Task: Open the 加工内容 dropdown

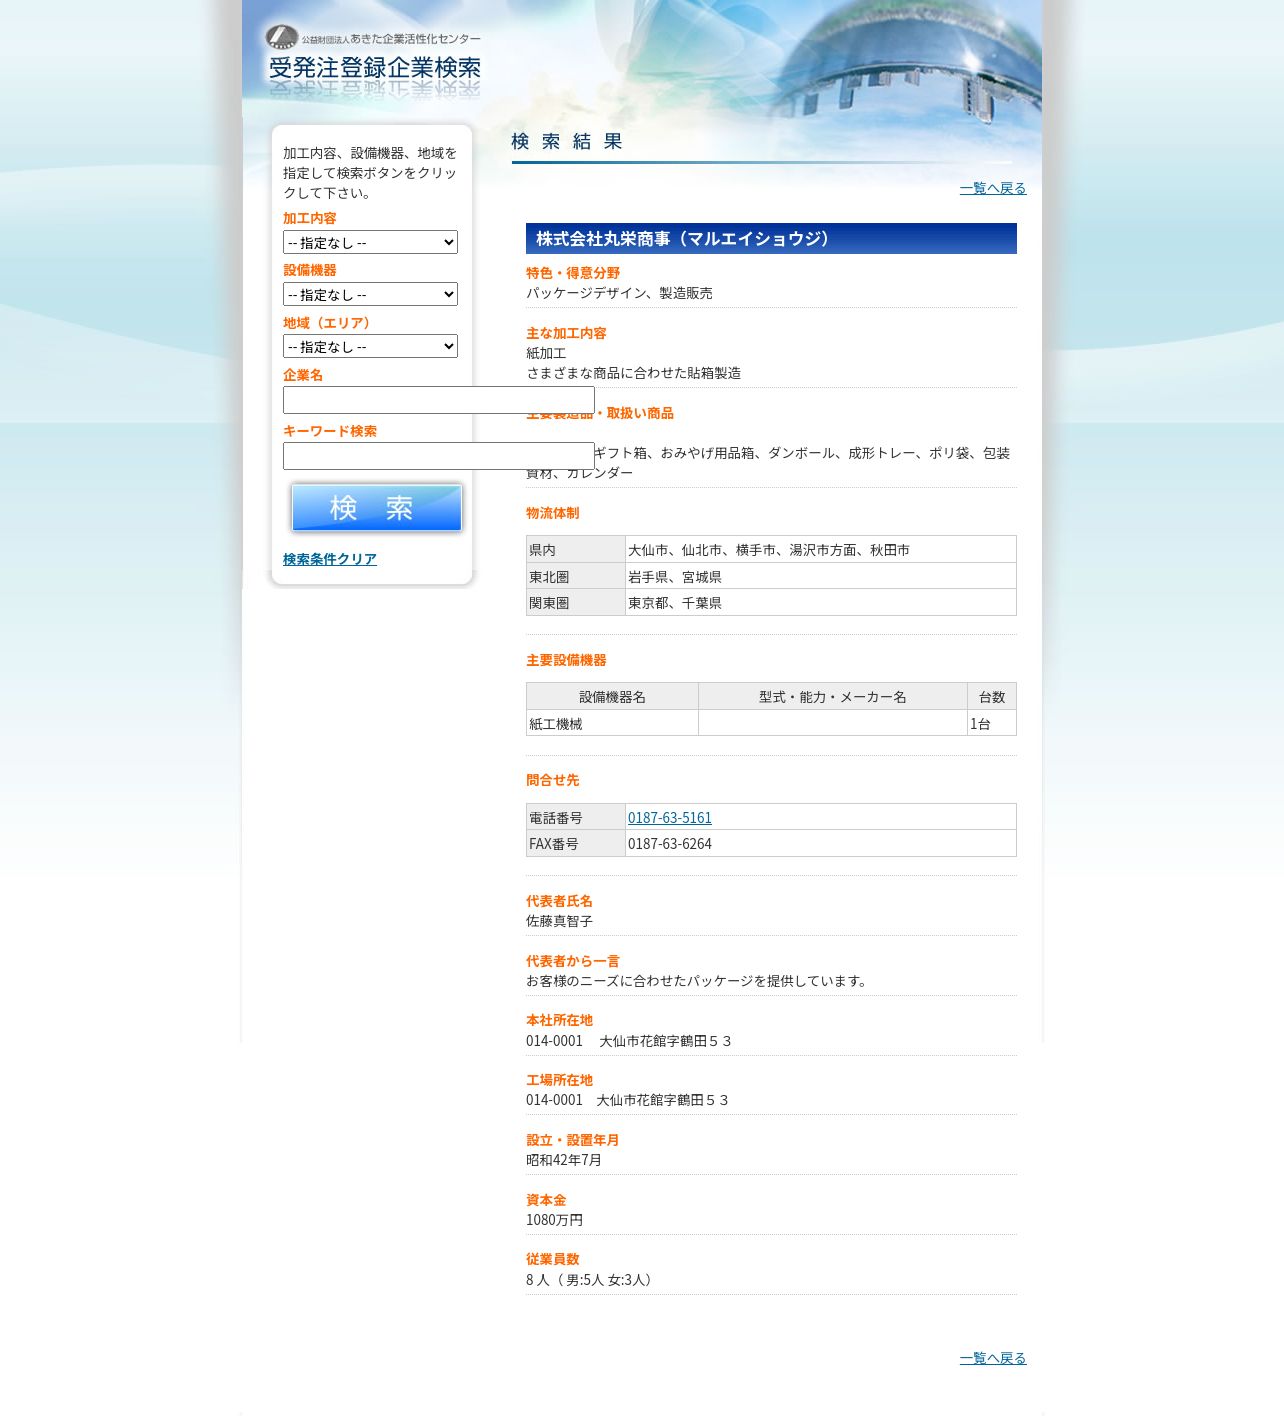Action: (370, 242)
